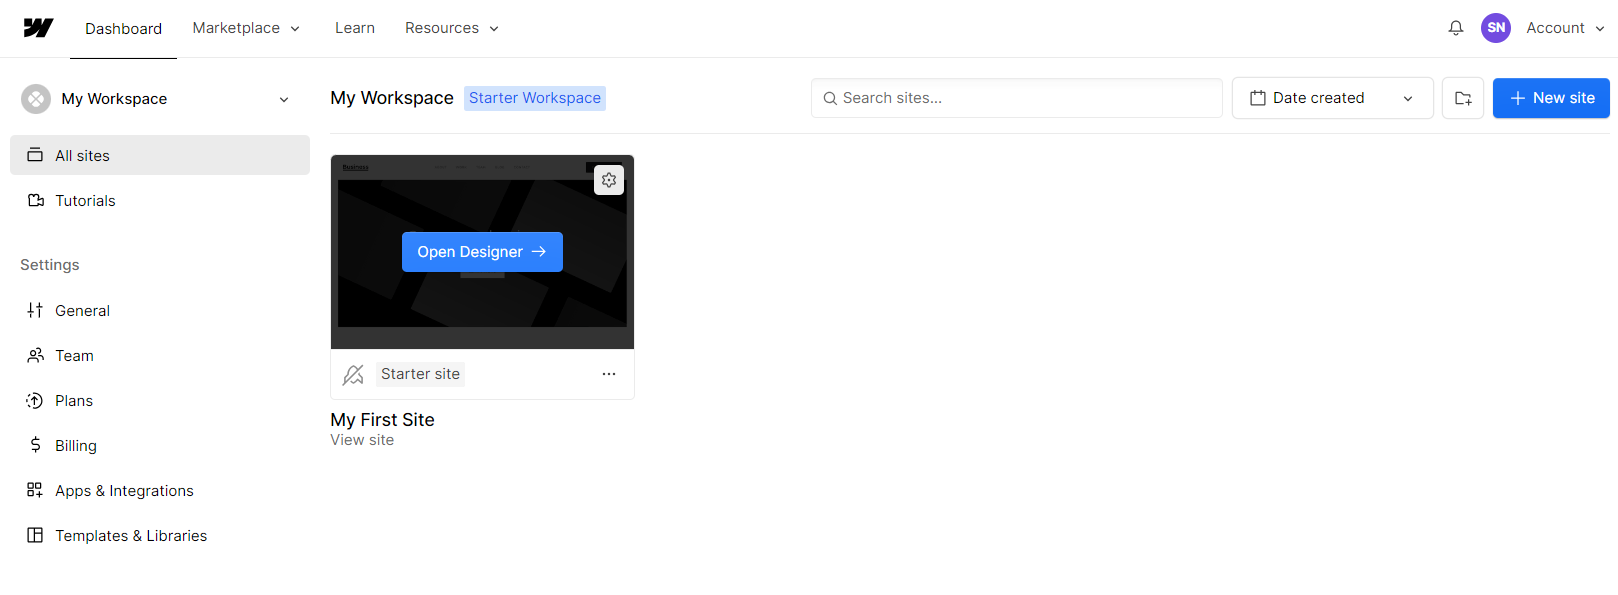Image resolution: width=1618 pixels, height=595 pixels.
Task: Click the Webflow logo icon
Action: (38, 28)
